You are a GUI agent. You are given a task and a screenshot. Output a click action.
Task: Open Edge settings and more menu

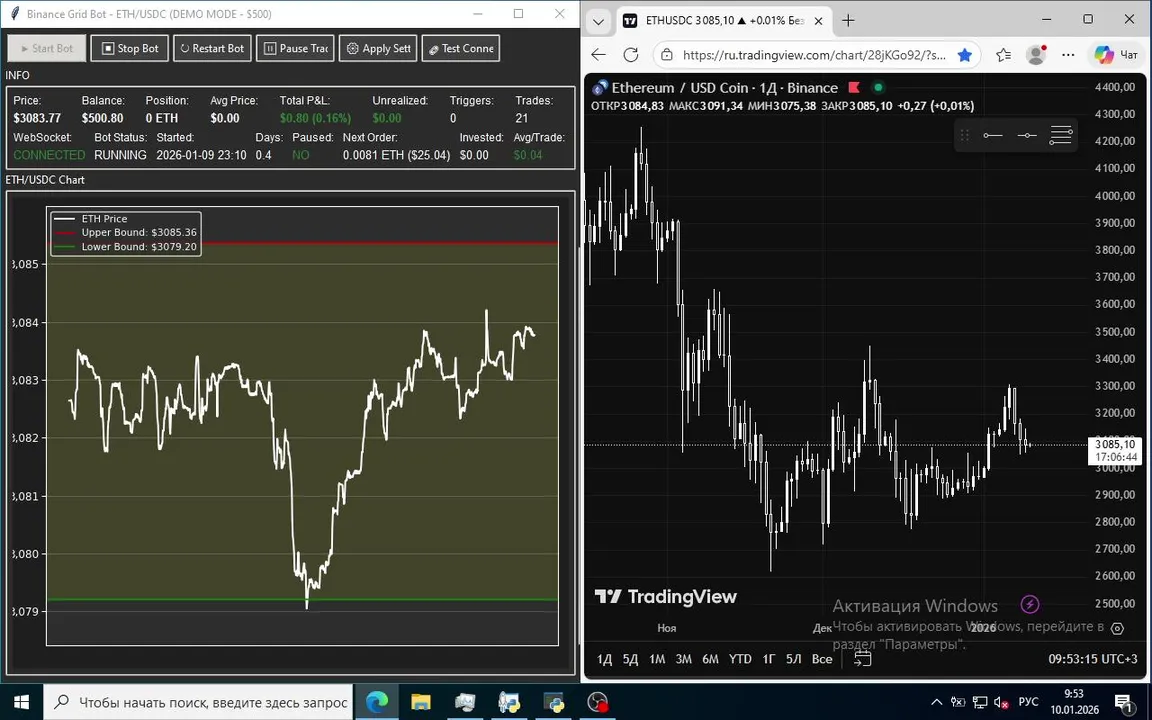[x=1068, y=54]
